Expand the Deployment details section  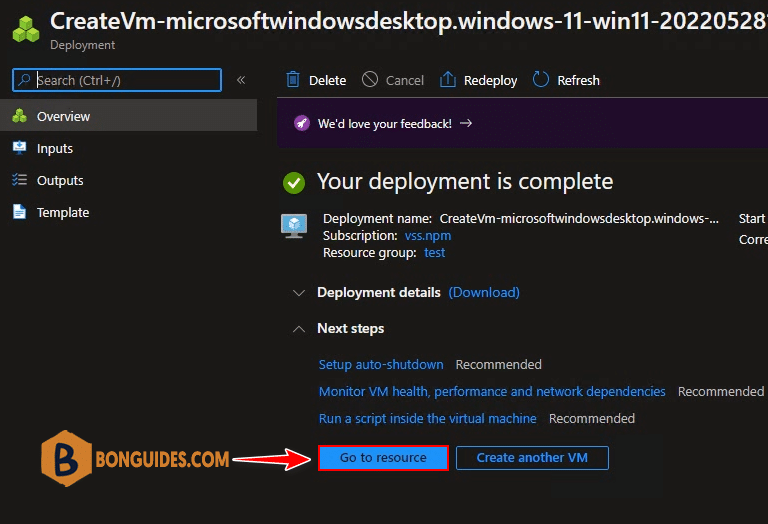coord(299,293)
